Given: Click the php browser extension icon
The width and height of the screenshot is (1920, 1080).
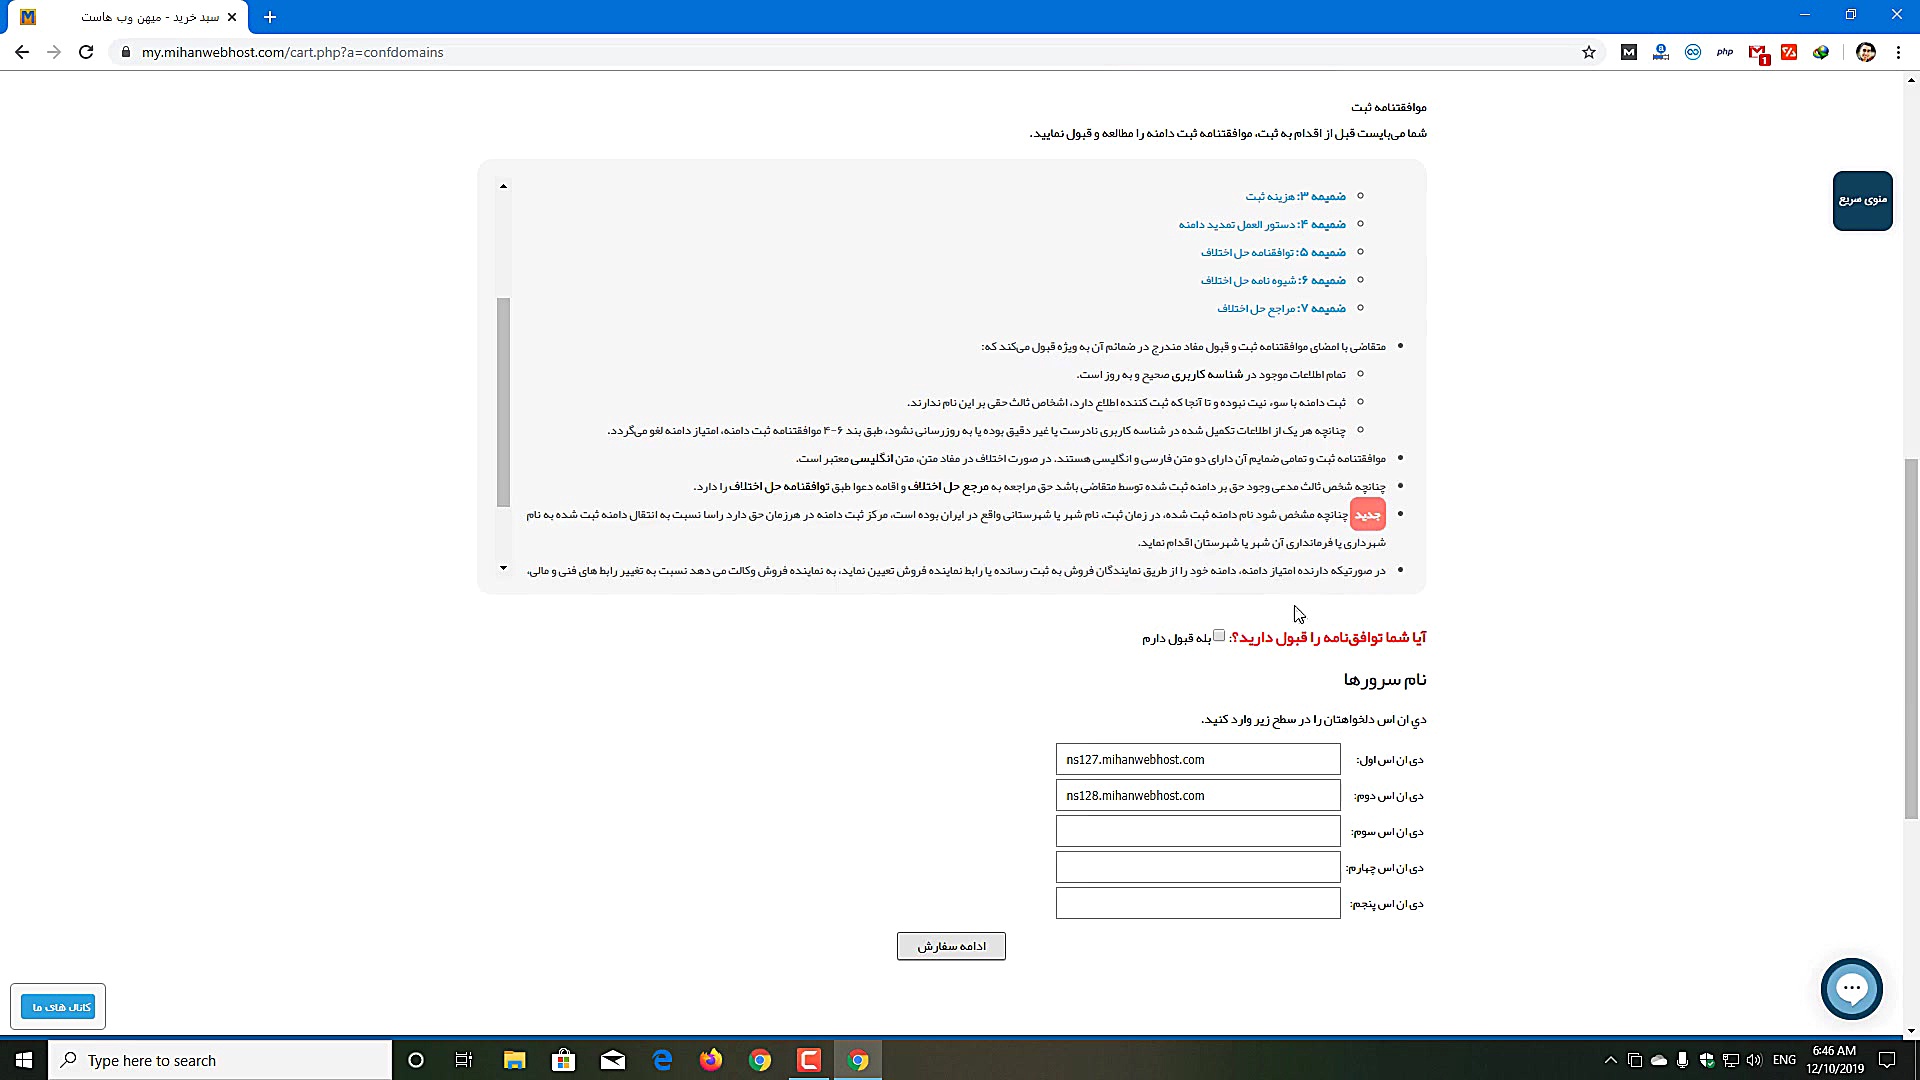Looking at the screenshot, I should click(1725, 52).
